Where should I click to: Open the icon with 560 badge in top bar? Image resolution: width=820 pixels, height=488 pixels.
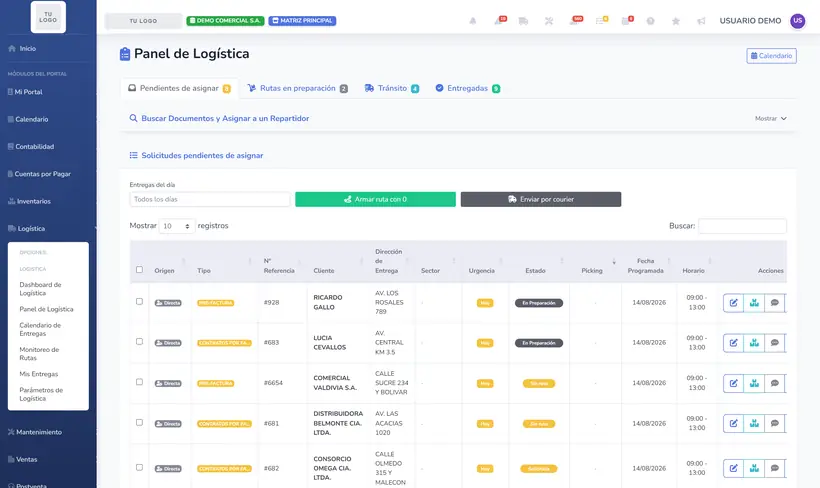[575, 21]
